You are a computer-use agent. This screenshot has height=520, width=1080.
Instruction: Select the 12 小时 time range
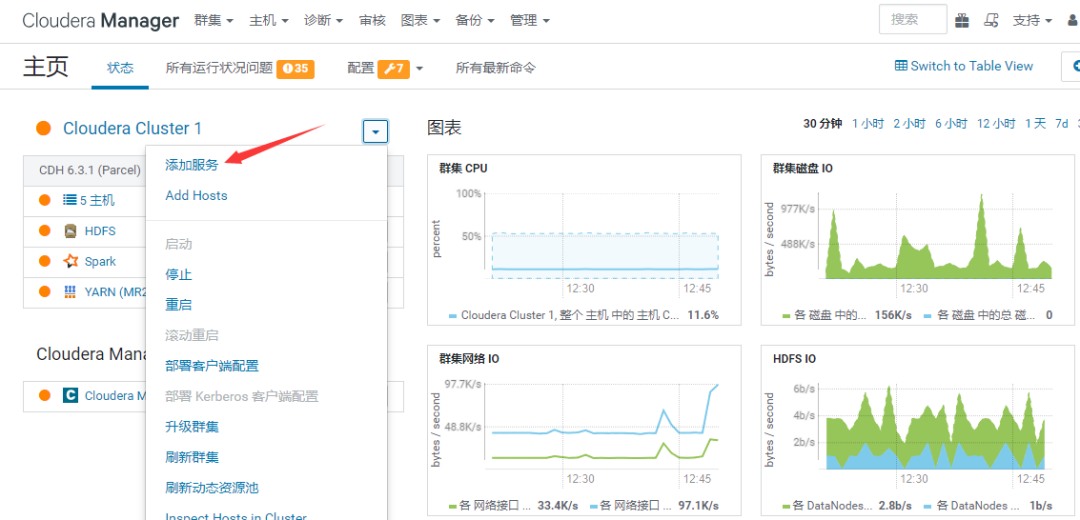click(x=996, y=123)
